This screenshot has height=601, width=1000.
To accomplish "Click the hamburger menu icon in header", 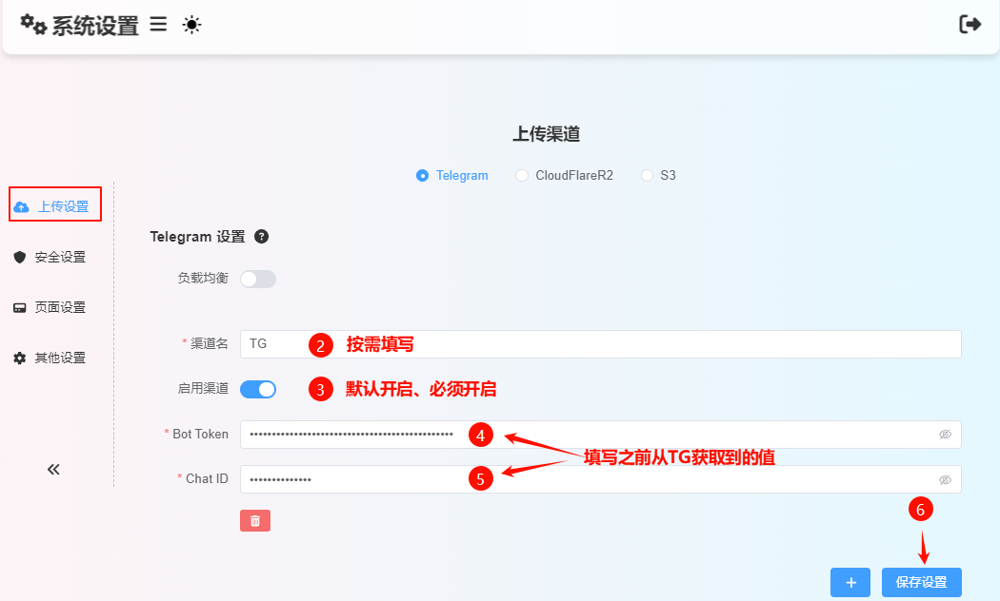I will pyautogui.click(x=158, y=25).
